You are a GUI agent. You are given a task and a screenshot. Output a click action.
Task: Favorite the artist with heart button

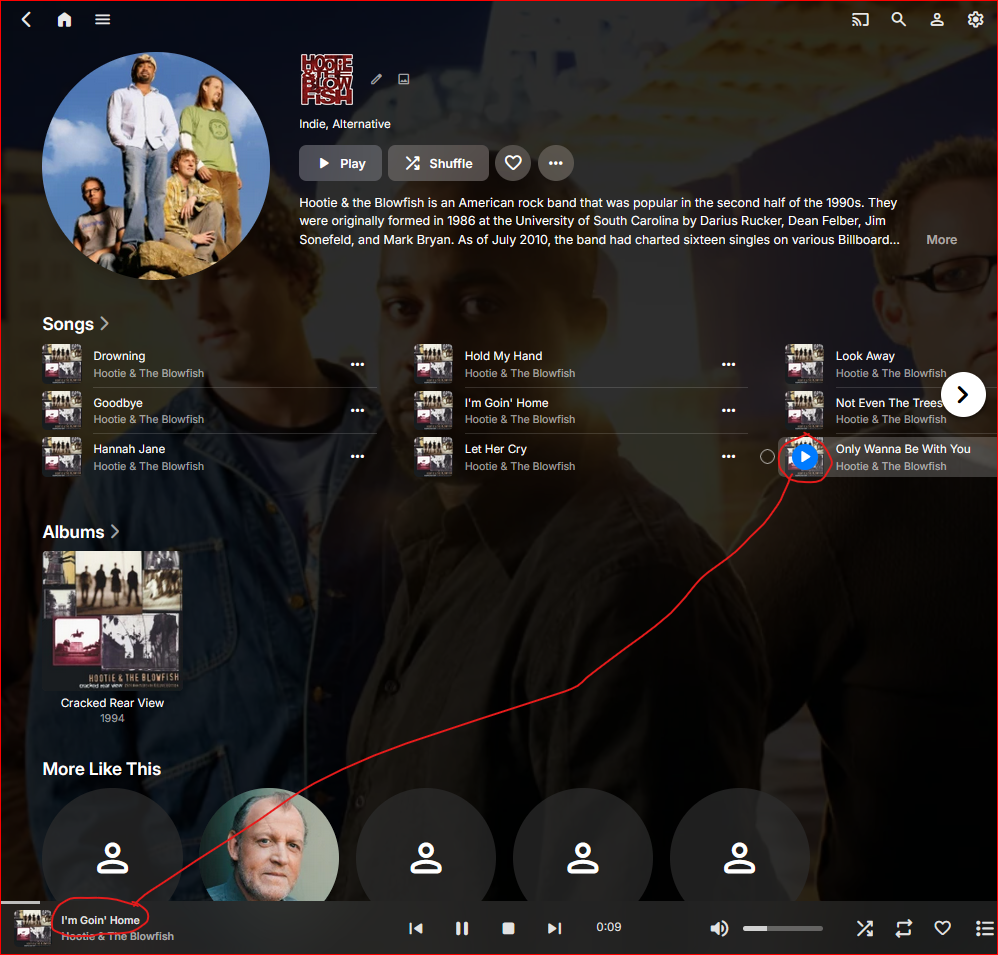point(513,163)
